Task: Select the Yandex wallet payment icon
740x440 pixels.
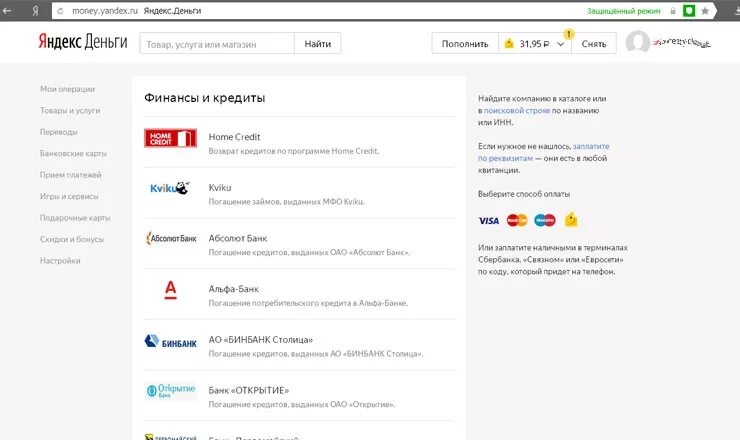Action: pos(571,220)
